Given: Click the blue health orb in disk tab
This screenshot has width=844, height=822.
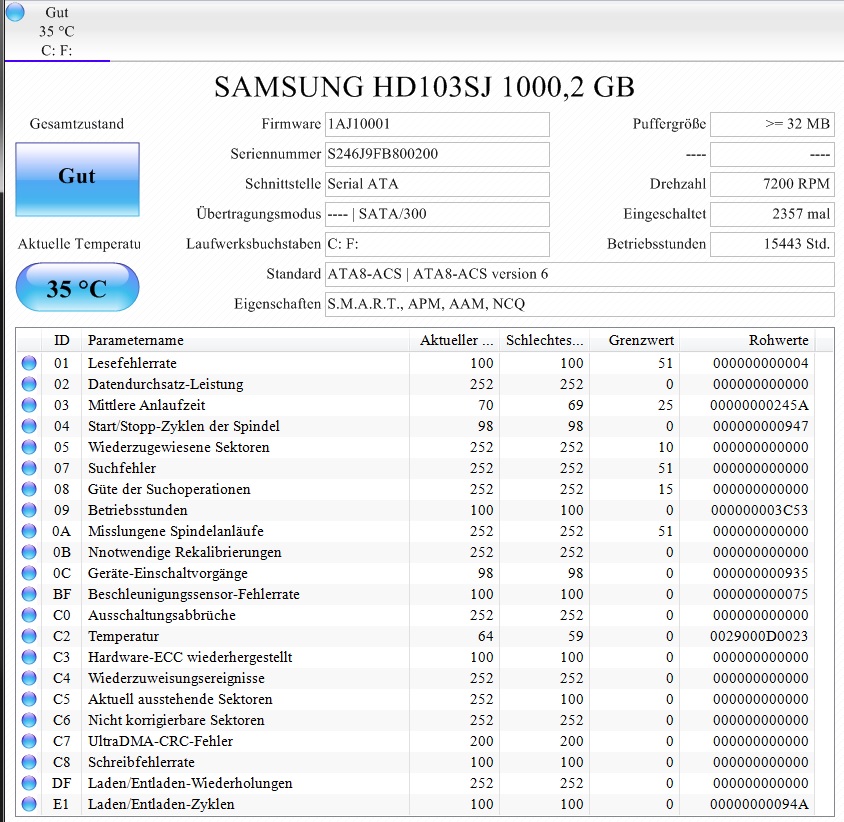Looking at the screenshot, I should [15, 12].
